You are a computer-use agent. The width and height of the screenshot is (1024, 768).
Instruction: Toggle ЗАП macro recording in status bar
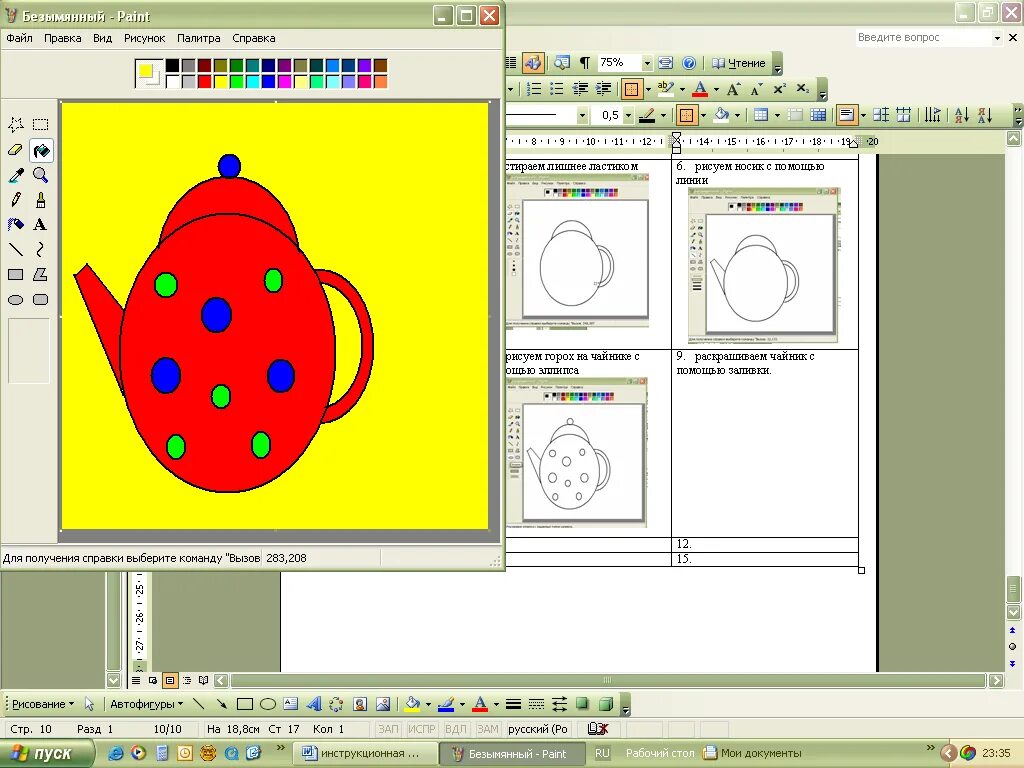pyautogui.click(x=388, y=729)
